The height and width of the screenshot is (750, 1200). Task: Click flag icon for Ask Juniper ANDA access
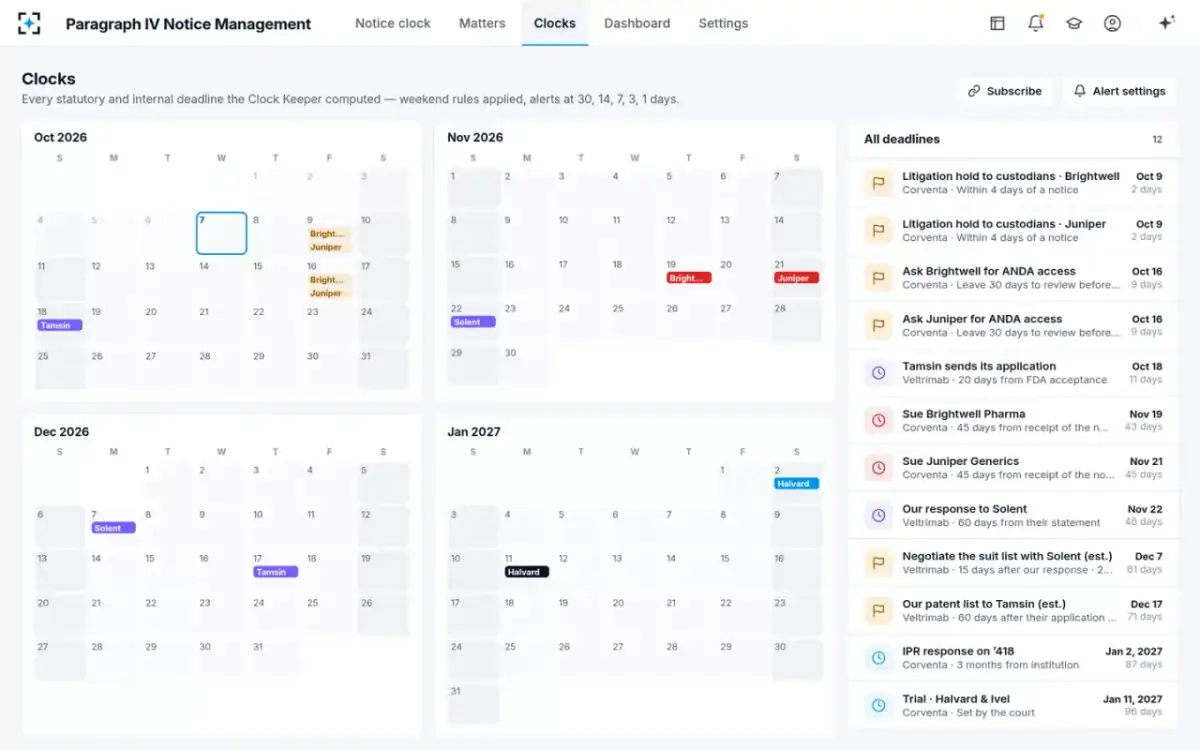pos(879,325)
